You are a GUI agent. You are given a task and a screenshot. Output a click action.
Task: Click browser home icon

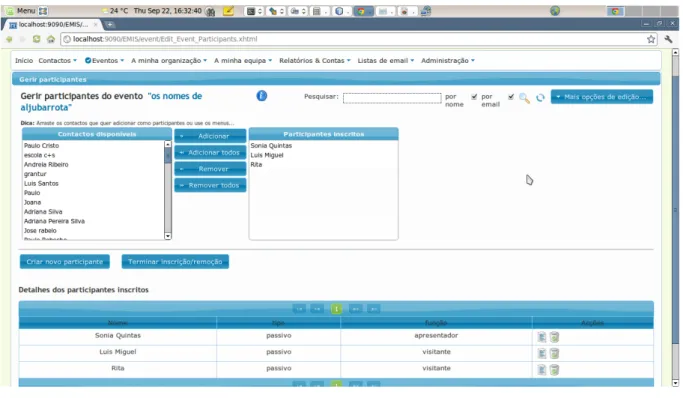tap(51, 39)
